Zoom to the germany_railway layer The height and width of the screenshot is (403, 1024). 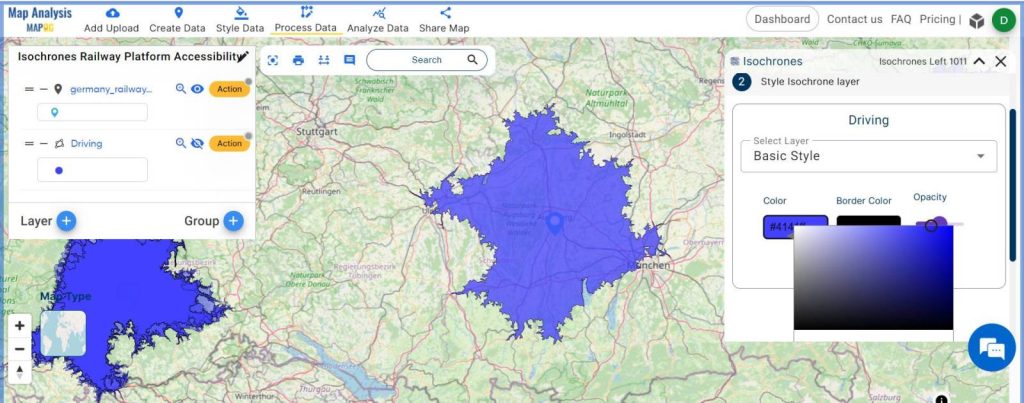[x=181, y=89]
